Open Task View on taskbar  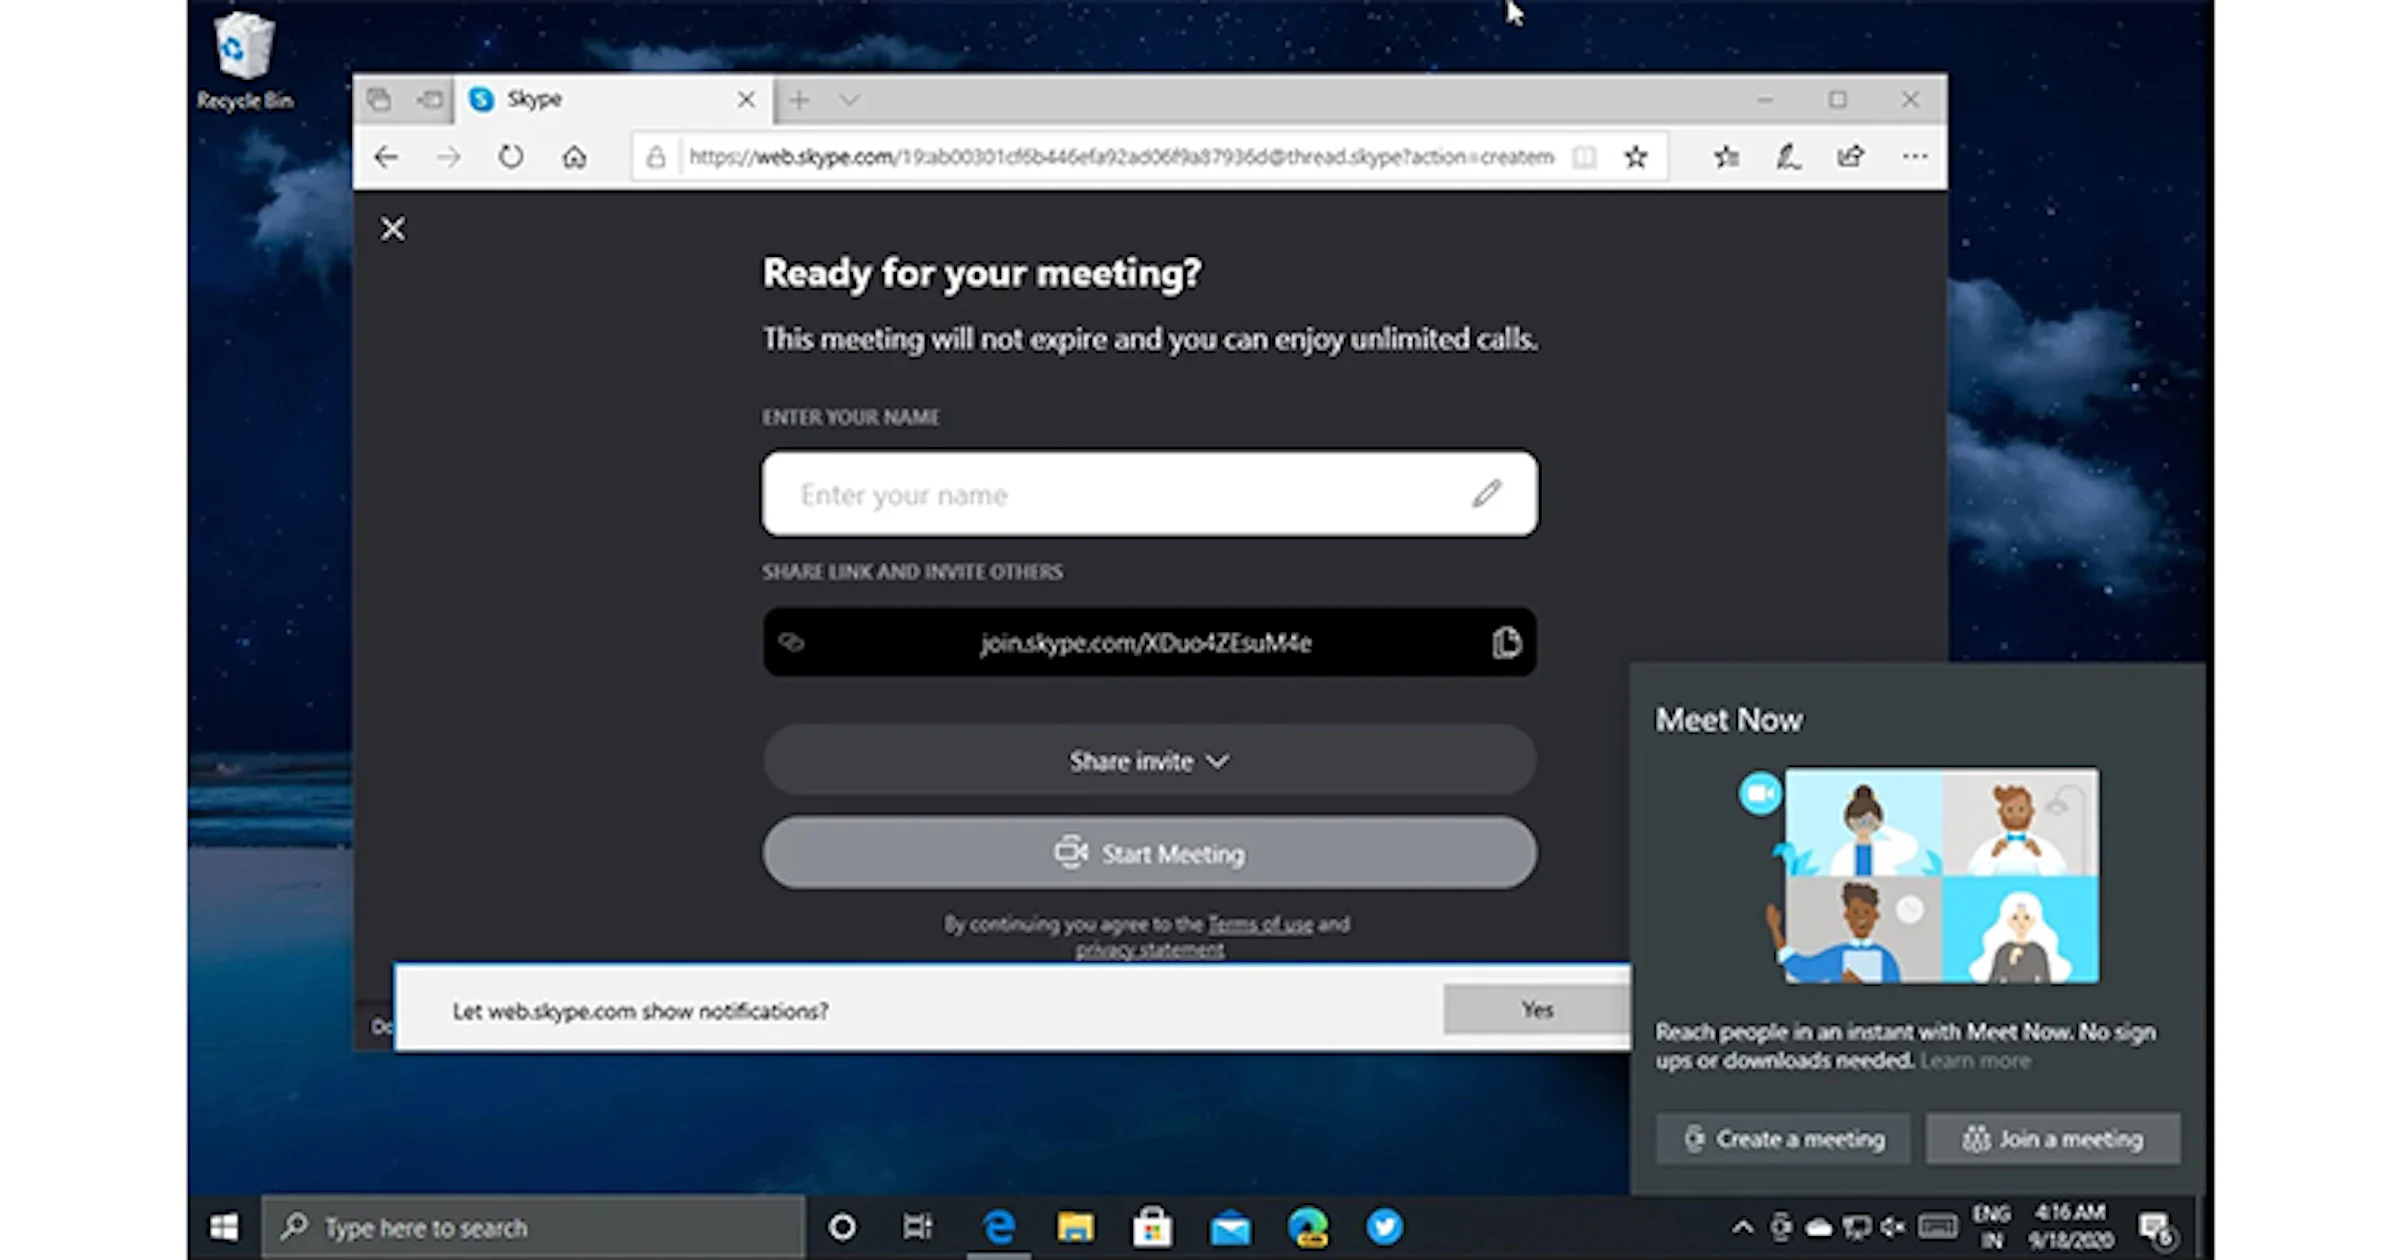[x=917, y=1227]
